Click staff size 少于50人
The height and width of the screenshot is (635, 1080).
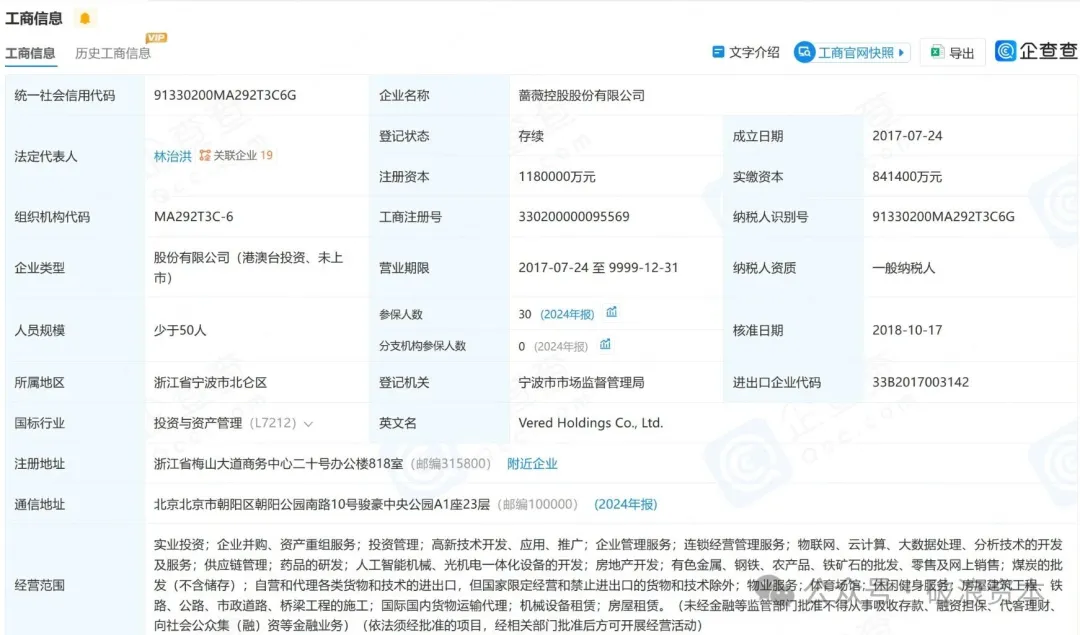pos(180,330)
